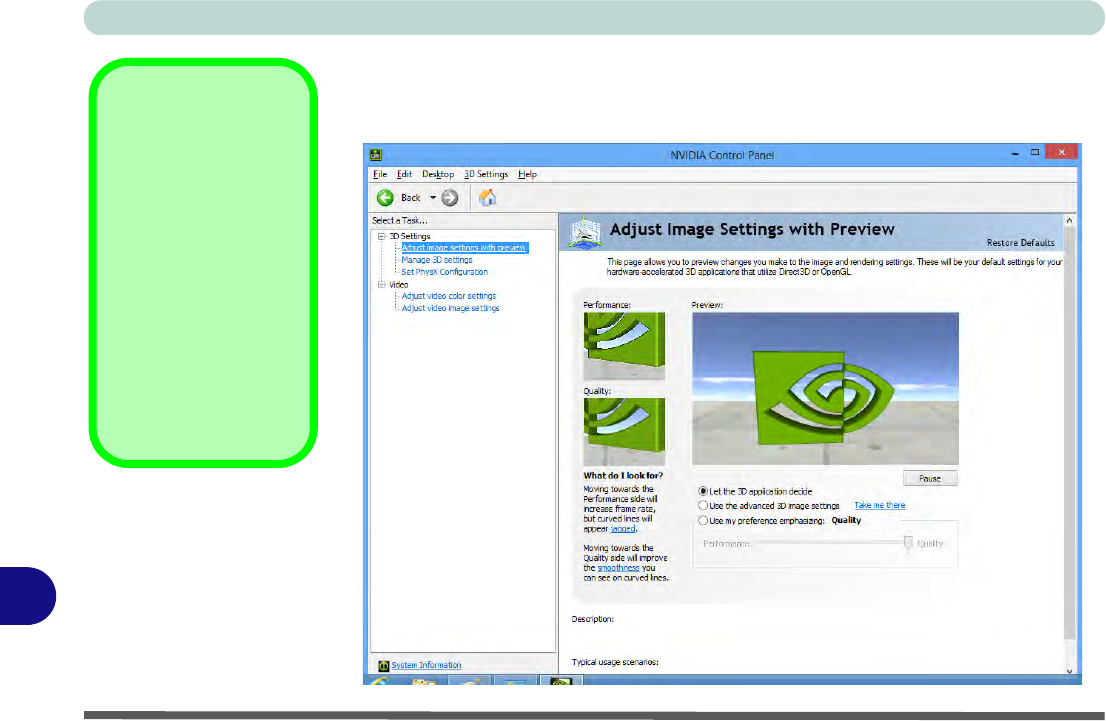
Task: Click the 'Typical usage scenarios:' label
Action: (x=615, y=662)
